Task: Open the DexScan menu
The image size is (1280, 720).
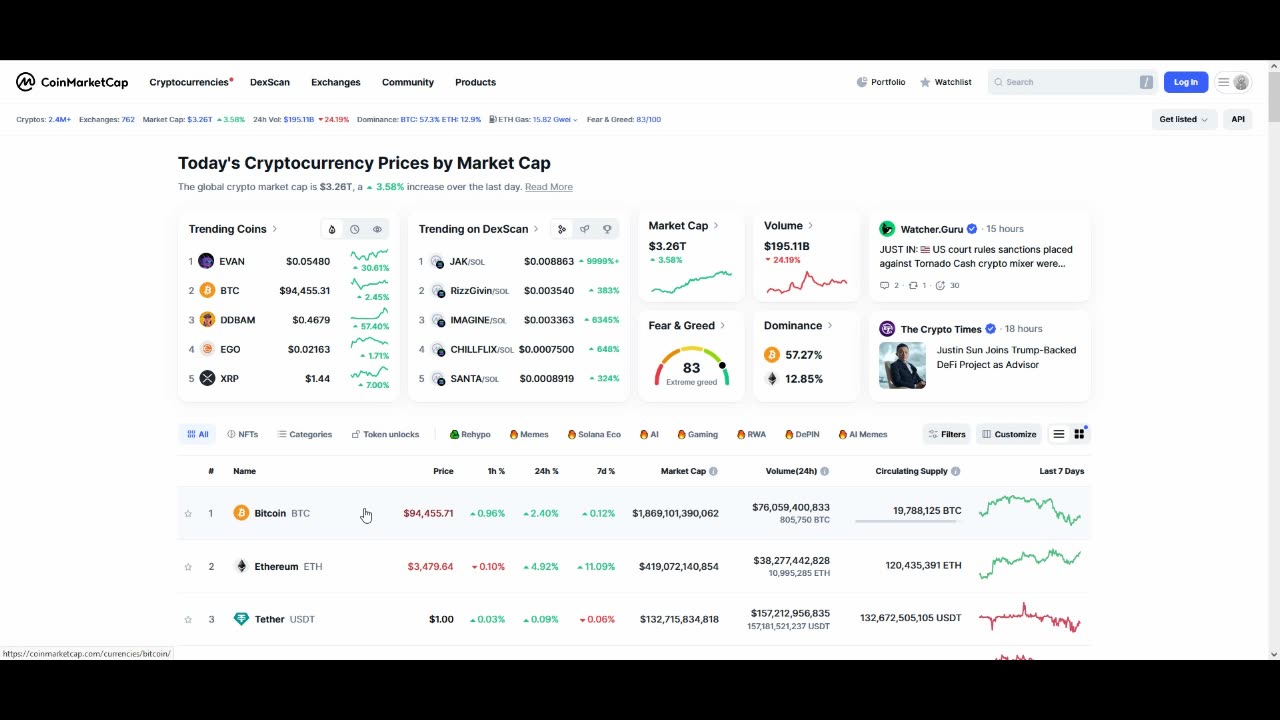Action: click(x=270, y=82)
